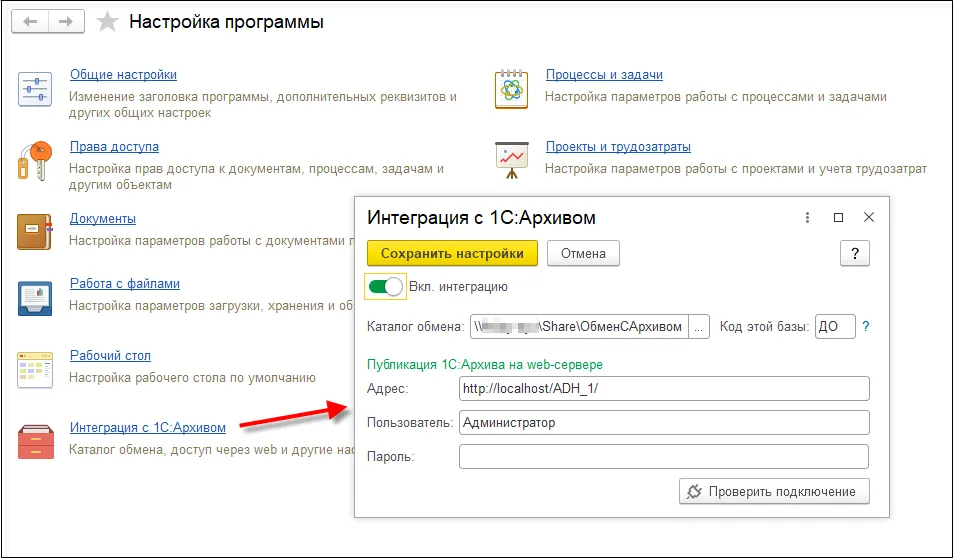Open Права доступа settings link
This screenshot has height=558, width=953.
click(114, 146)
